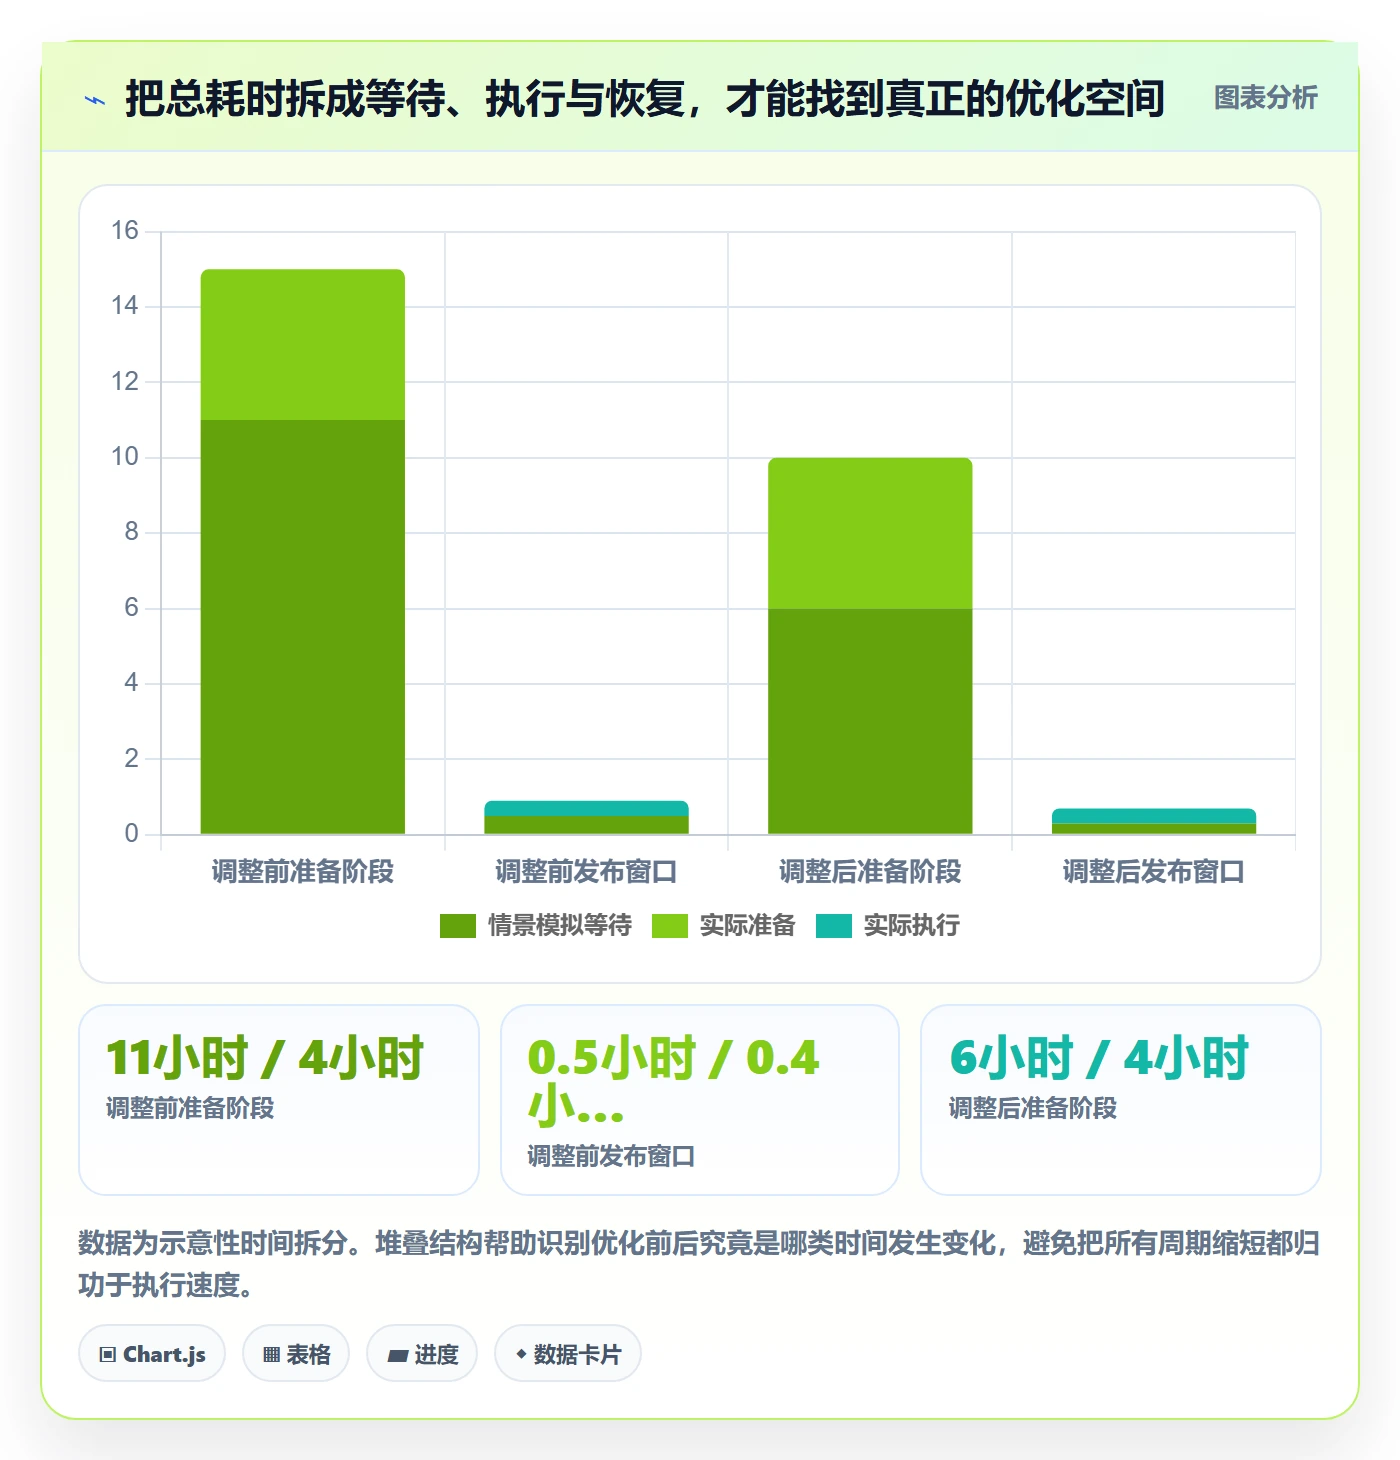This screenshot has width=1400, height=1460.
Task: Click the truncated 0.5小时 / 0.4小… stat value
Action: click(673, 1082)
